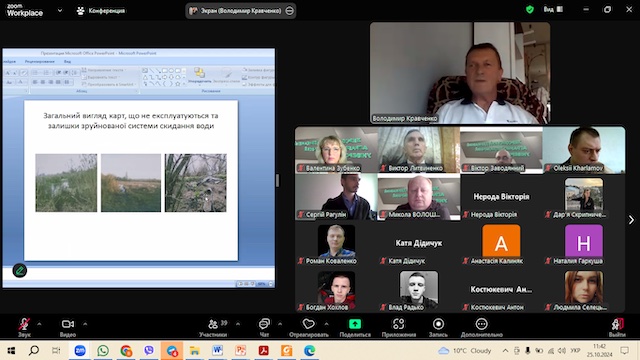Expand video options arrow next to Видео
This screenshot has width=640, height=360.
[85, 324]
